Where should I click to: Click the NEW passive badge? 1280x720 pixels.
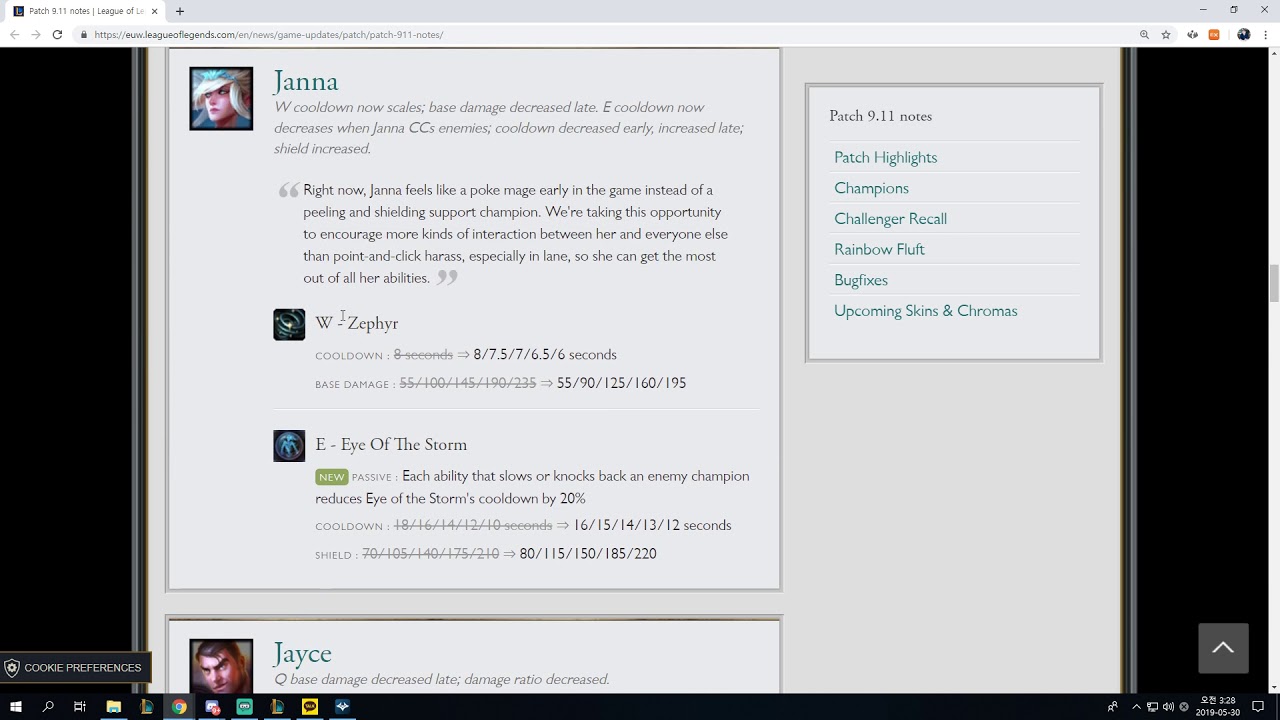(x=332, y=477)
